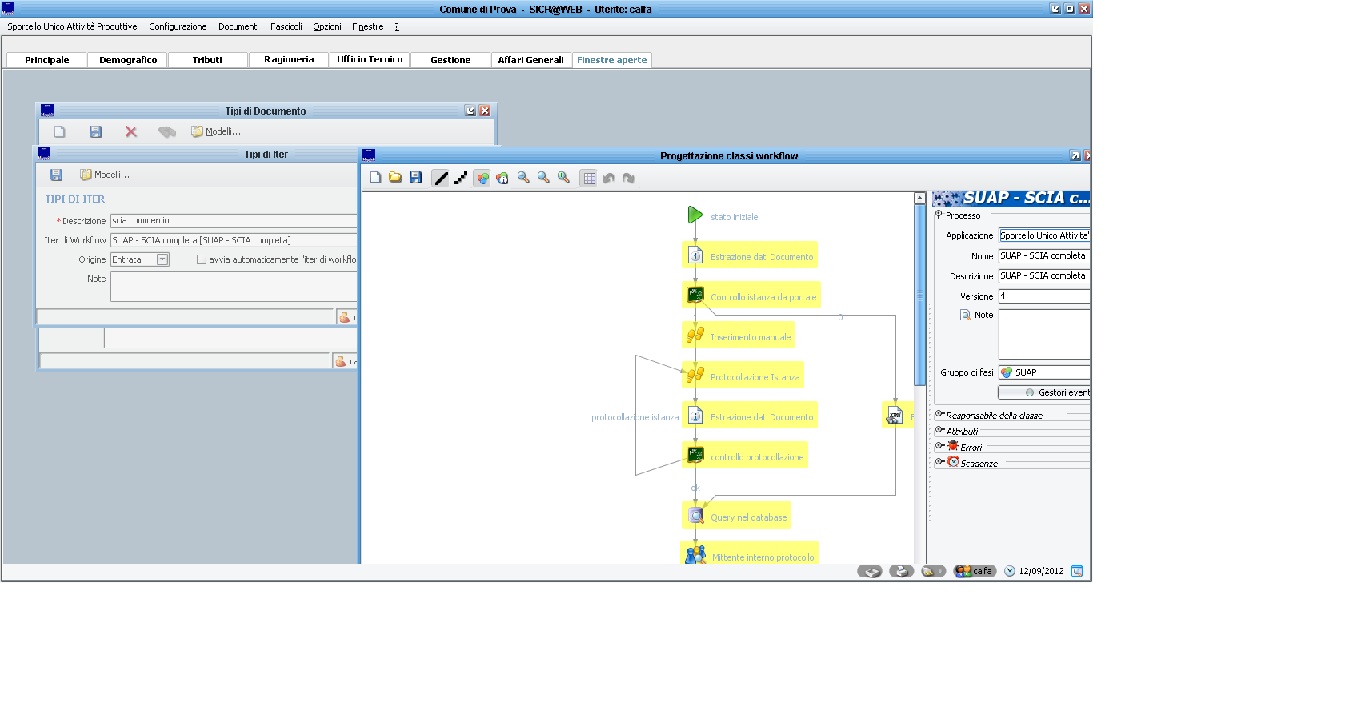The image size is (1366, 728).
Task: Switch to the Affari Generali tab
Action: point(531,60)
